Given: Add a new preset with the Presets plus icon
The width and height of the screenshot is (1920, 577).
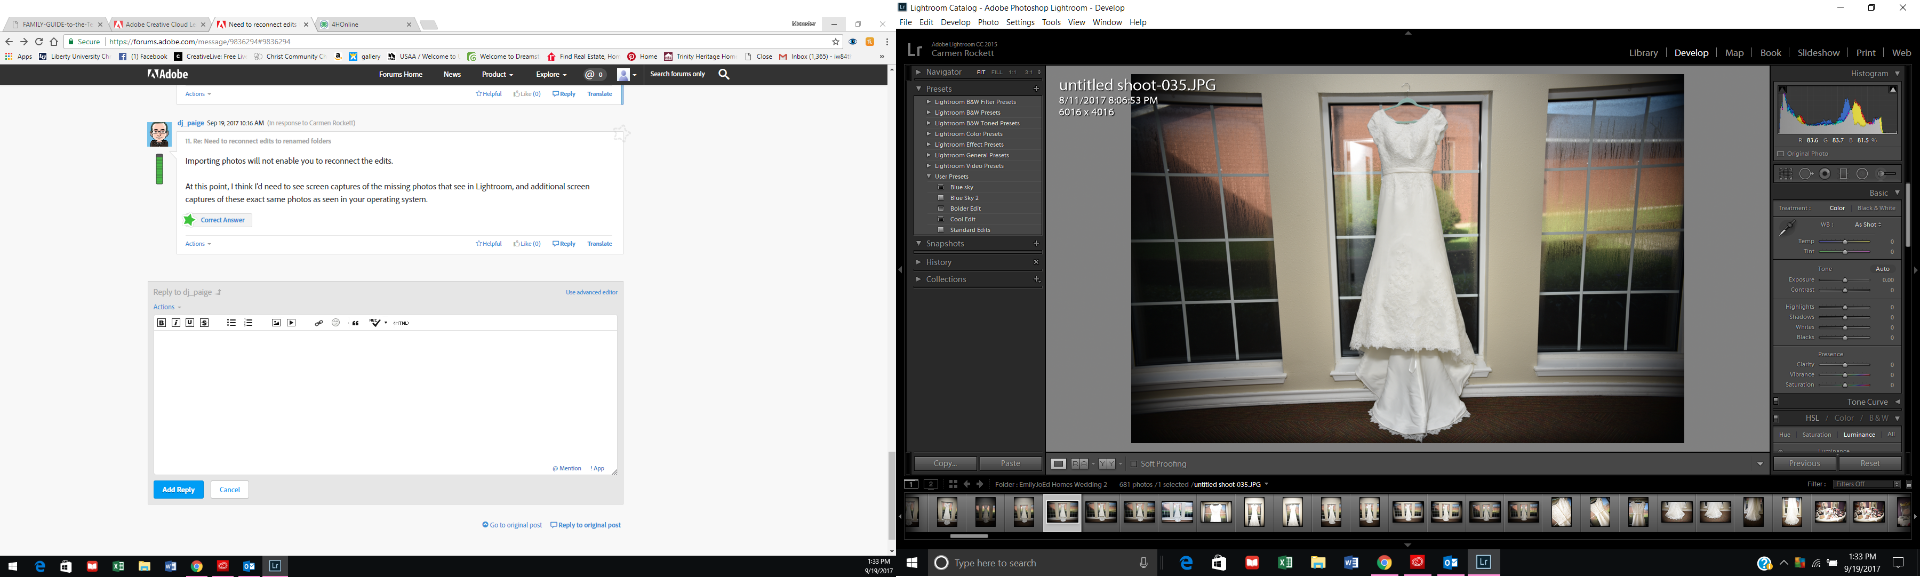Looking at the screenshot, I should pyautogui.click(x=1036, y=89).
